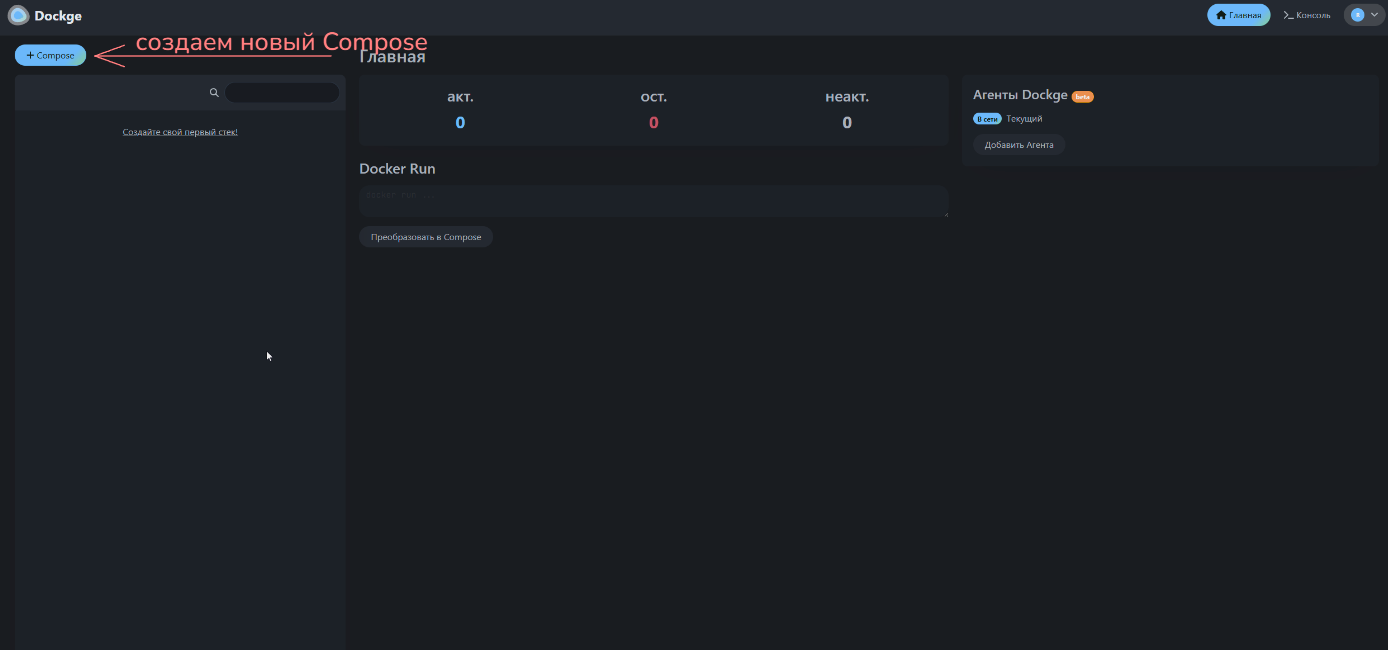Click the stopped stacks count under ост.

(654, 123)
